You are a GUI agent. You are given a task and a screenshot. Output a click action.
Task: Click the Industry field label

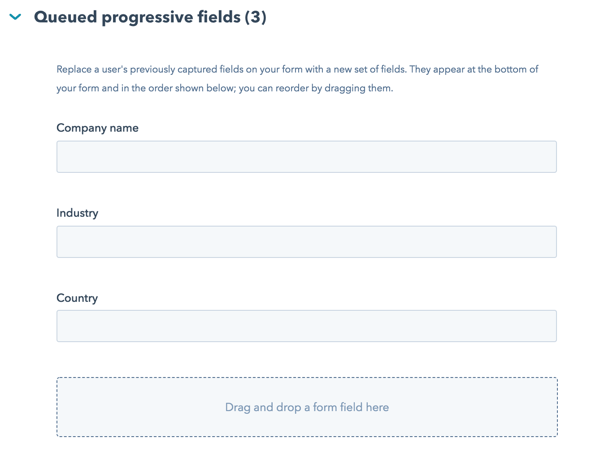click(x=77, y=213)
